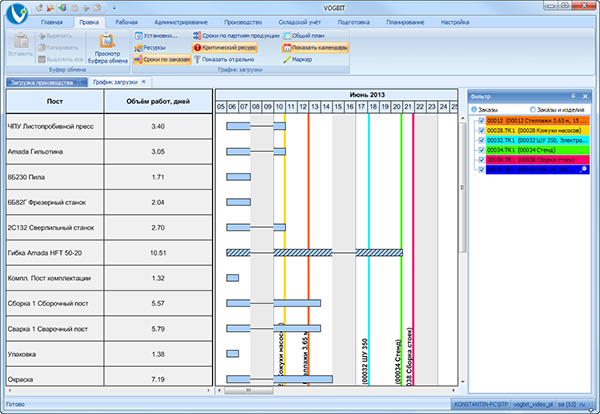
Task: Click the Окраска row Gantt bar
Action: pos(279,379)
